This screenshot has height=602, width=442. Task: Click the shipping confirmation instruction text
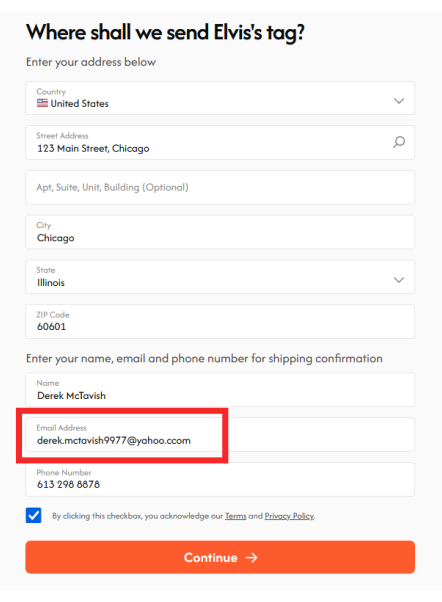[204, 359]
